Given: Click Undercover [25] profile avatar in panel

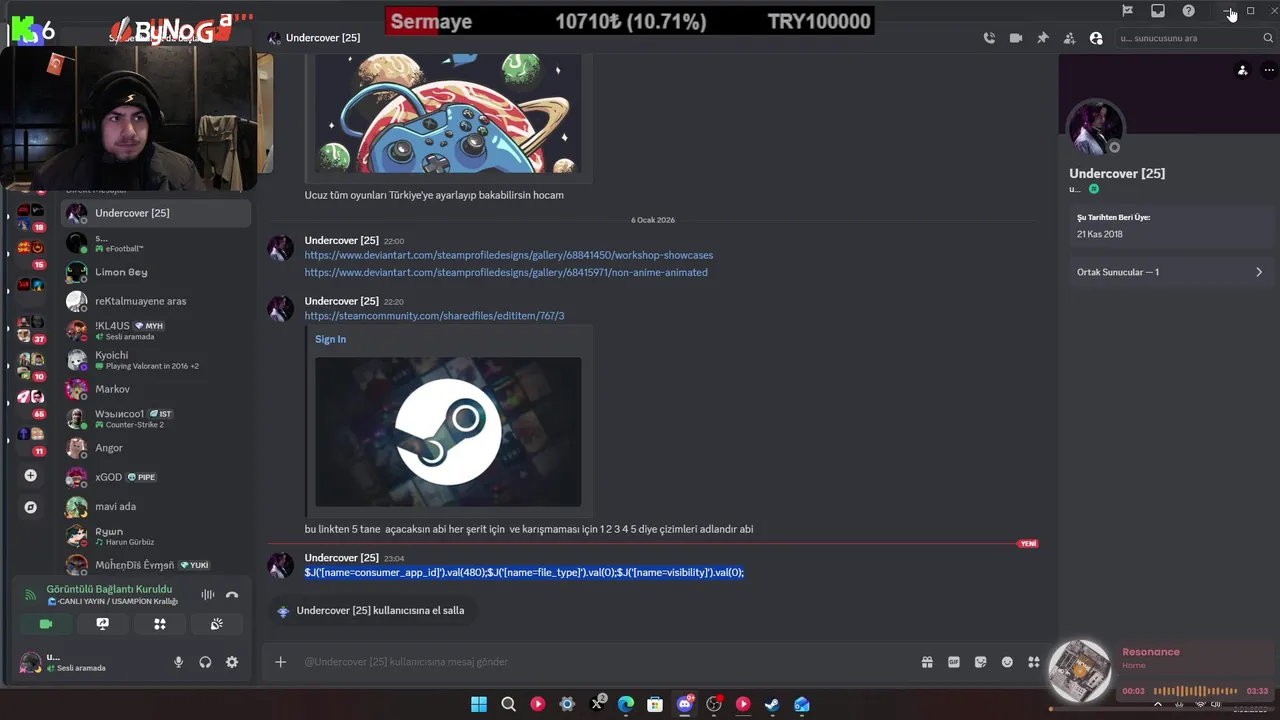Looking at the screenshot, I should point(1095,127).
